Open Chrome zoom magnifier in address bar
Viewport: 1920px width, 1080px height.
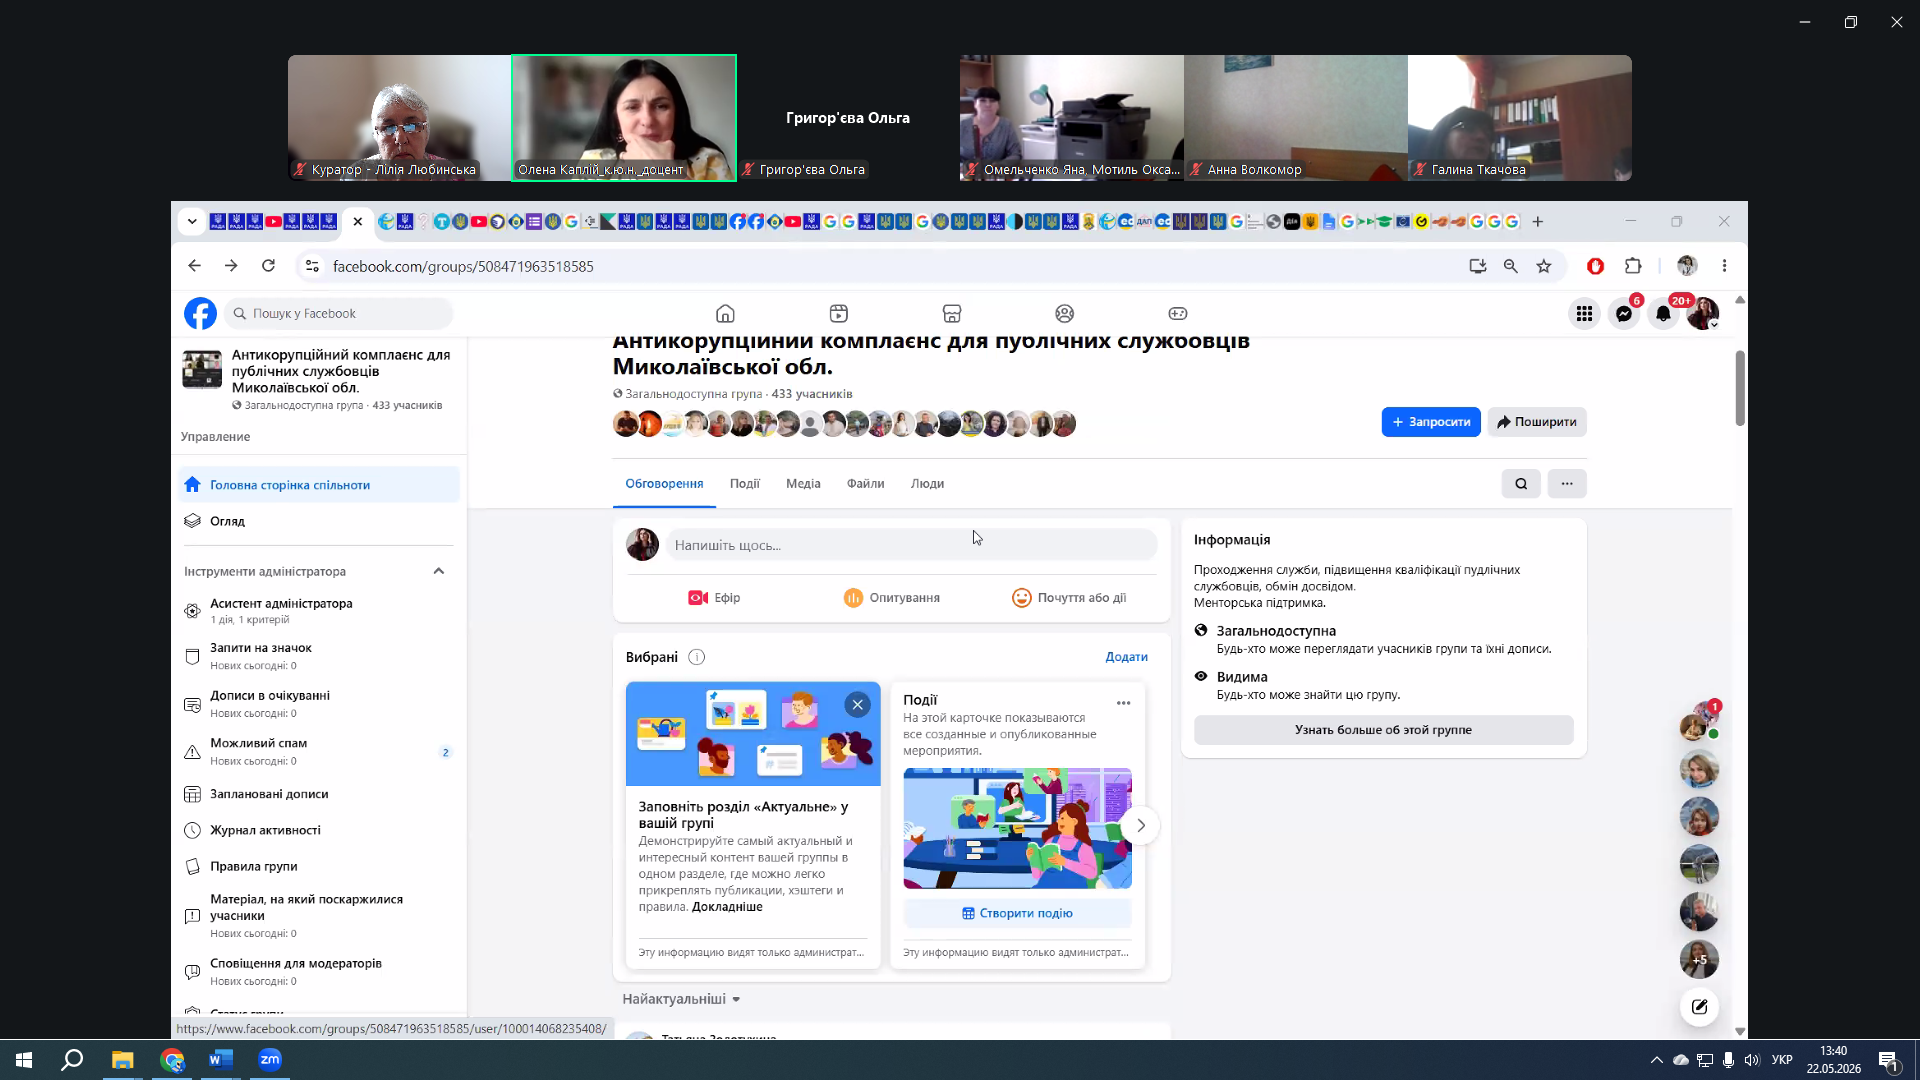[1511, 266]
